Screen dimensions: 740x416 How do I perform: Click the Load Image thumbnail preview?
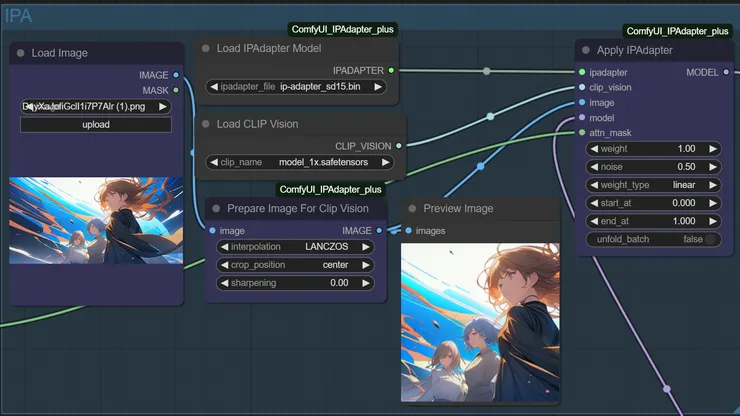click(96, 221)
